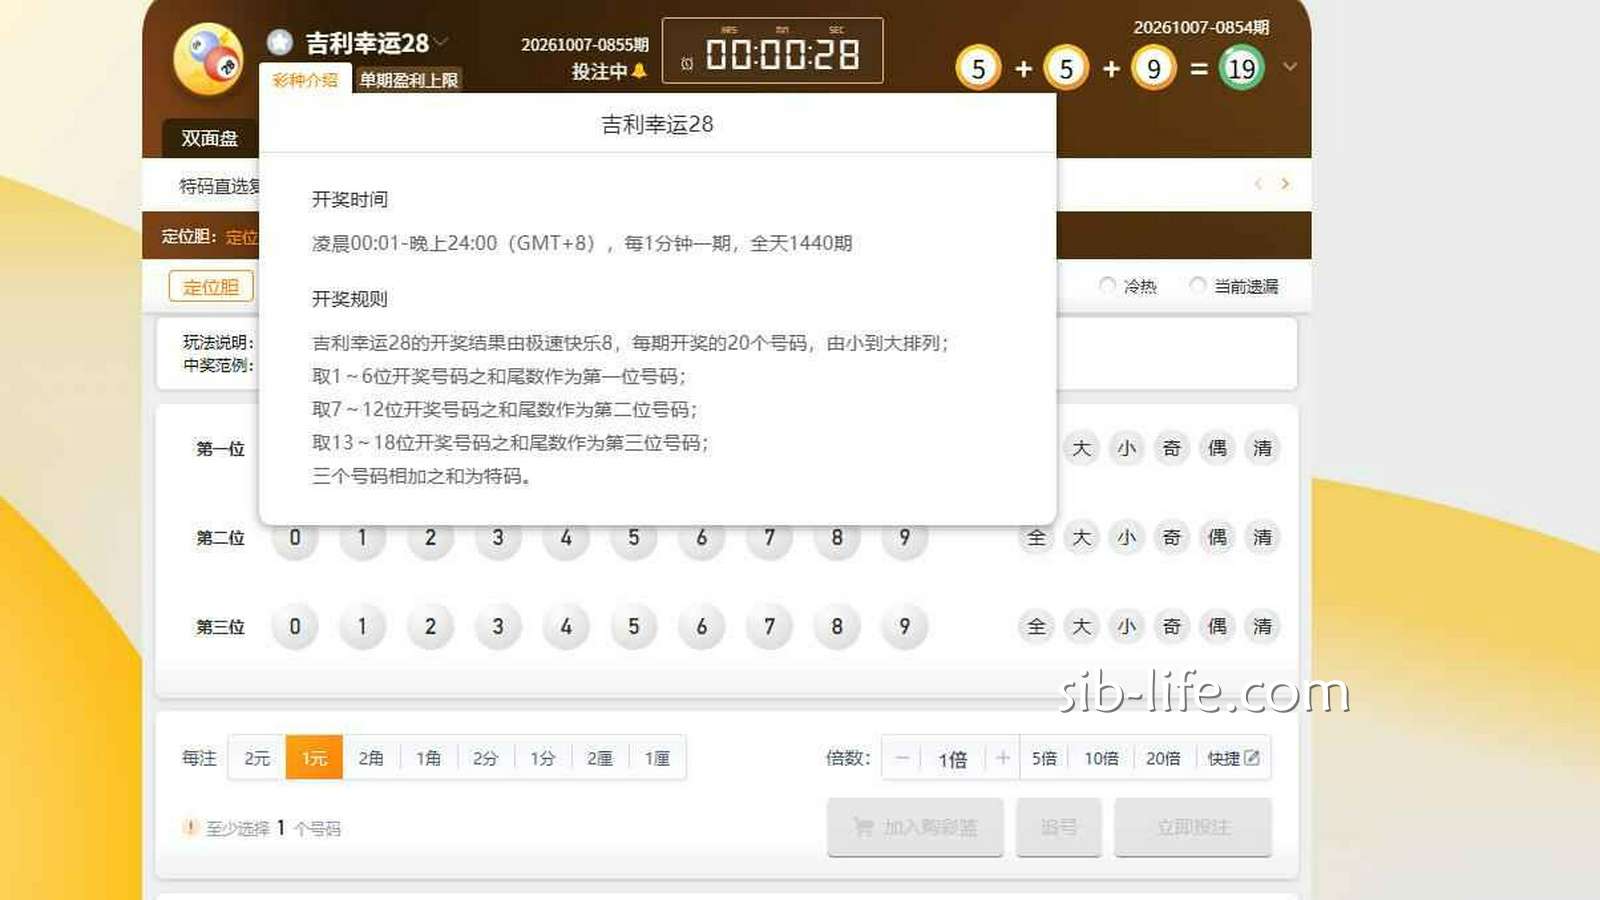Select the 当前遗漏 radio option
Image resolution: width=1600 pixels, height=900 pixels.
(1197, 286)
